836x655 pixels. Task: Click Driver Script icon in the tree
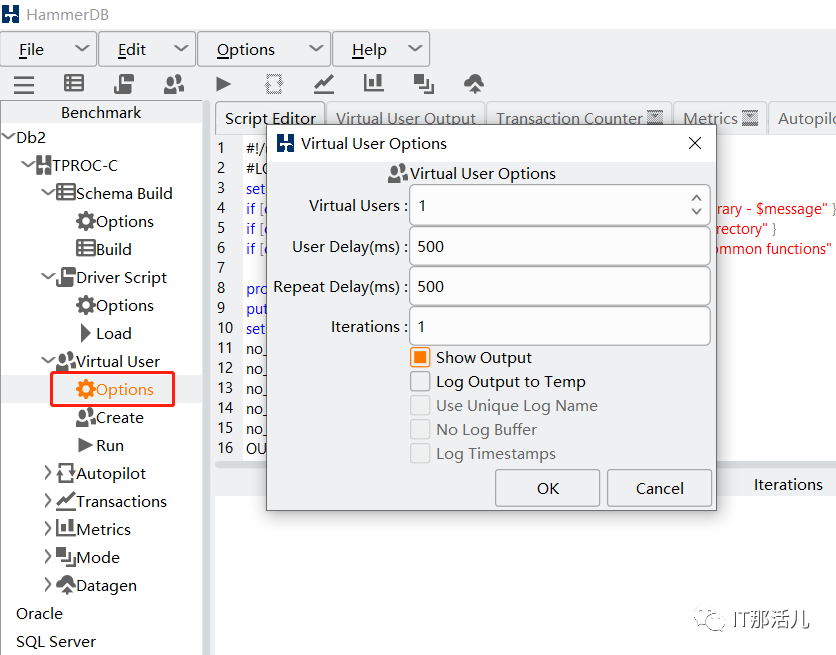[x=66, y=277]
